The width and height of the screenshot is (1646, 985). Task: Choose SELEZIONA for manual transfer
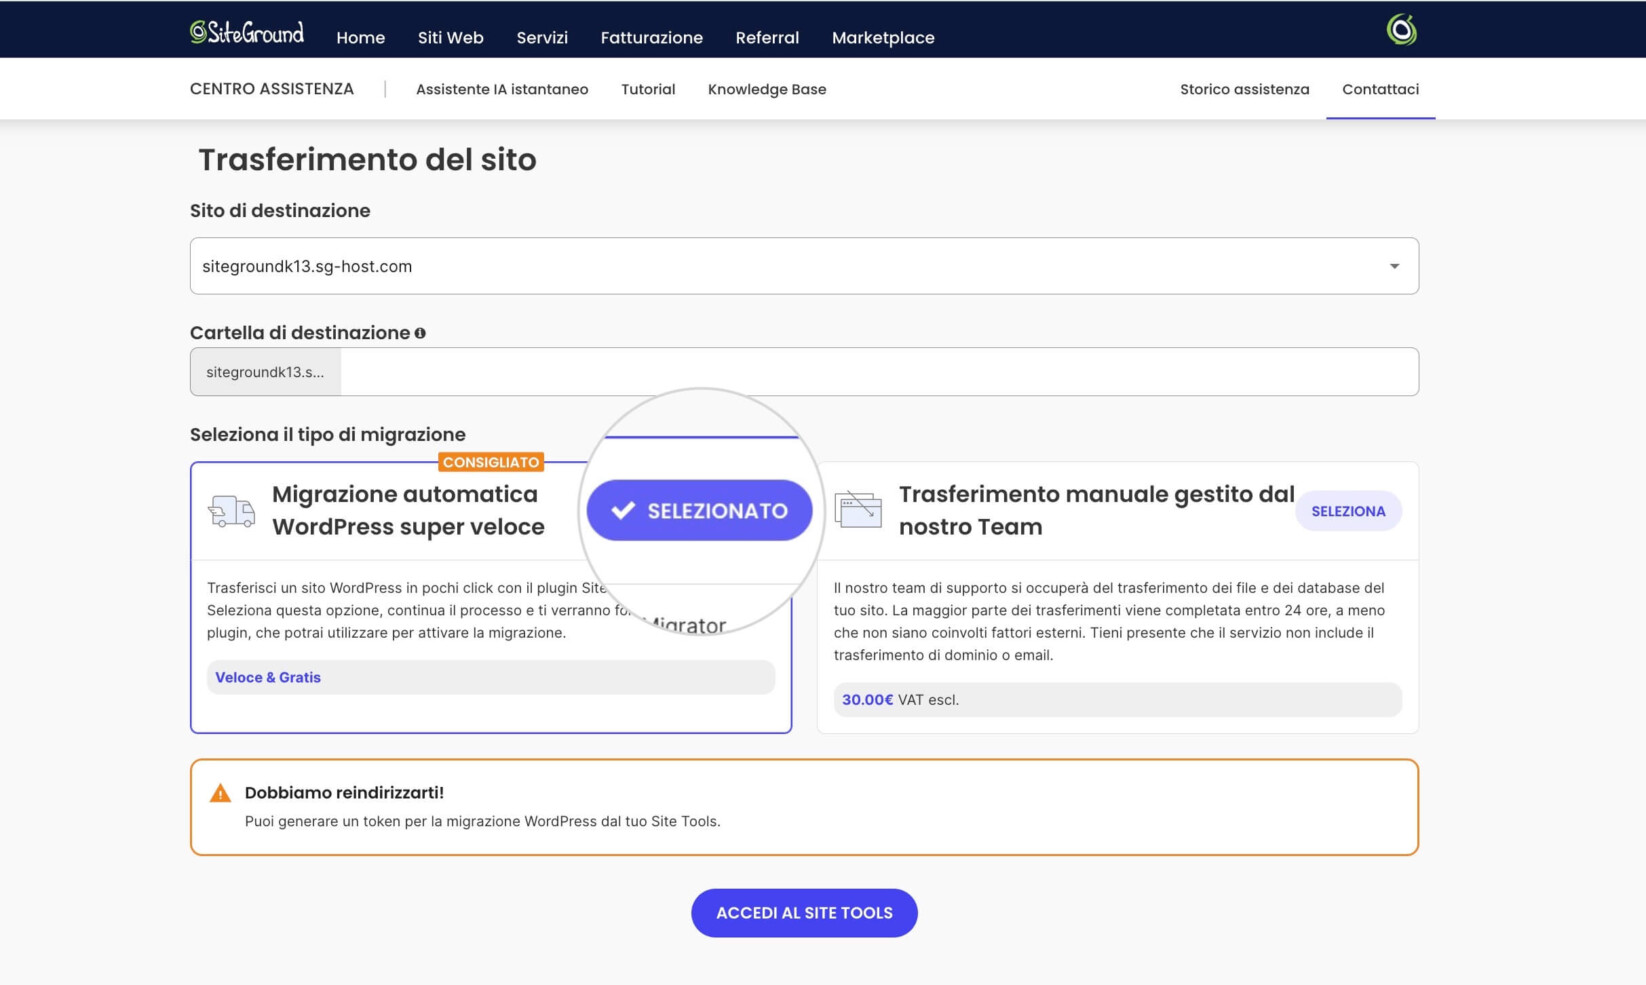pyautogui.click(x=1348, y=511)
